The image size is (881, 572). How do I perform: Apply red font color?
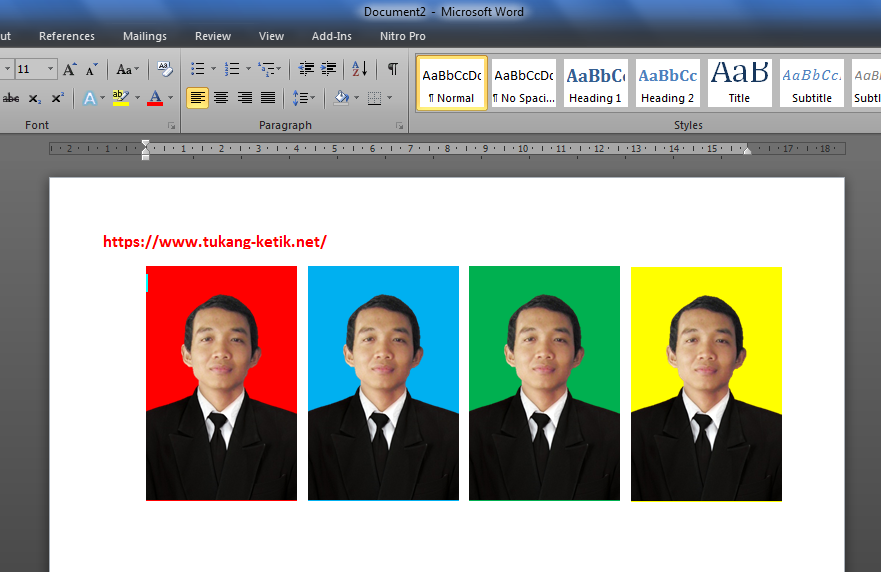tap(155, 98)
